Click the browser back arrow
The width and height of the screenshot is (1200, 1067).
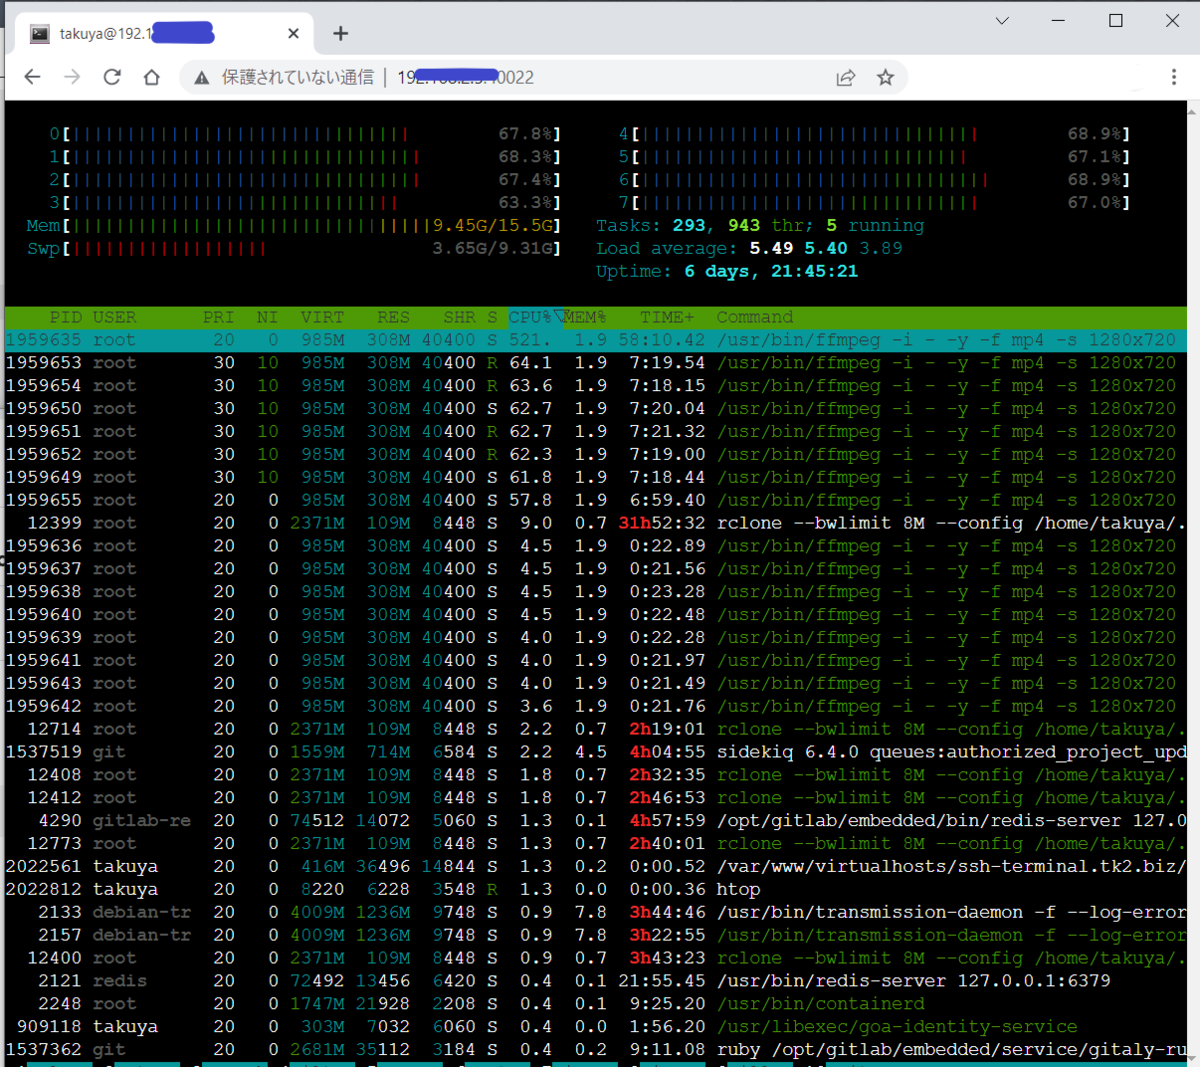coord(33,77)
